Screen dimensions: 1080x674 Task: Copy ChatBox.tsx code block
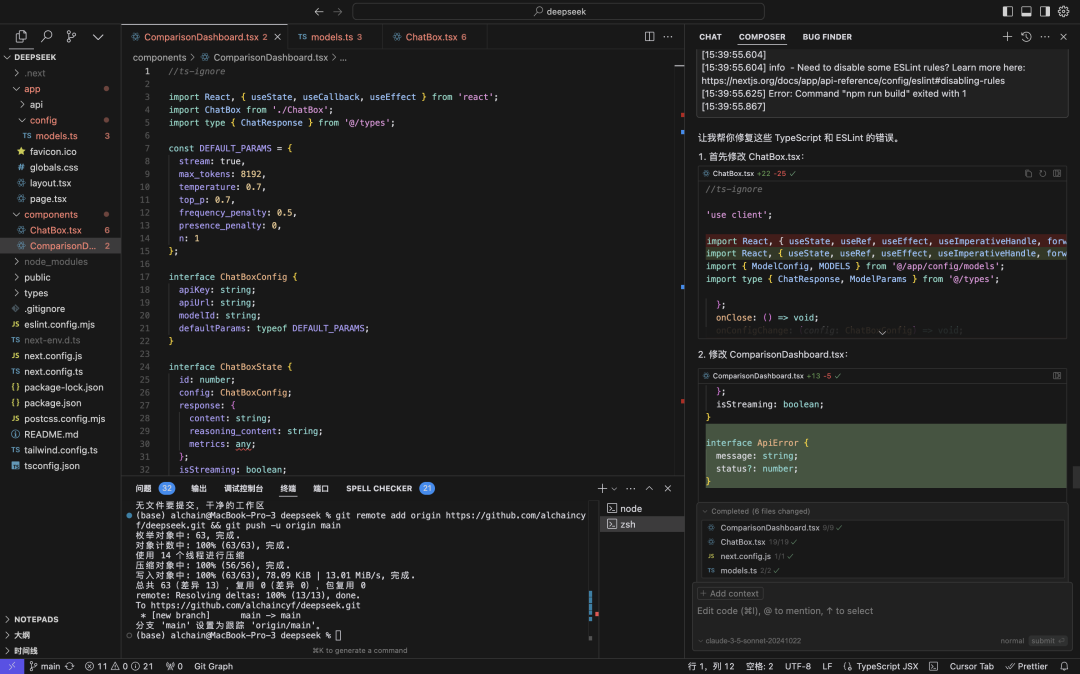tap(1028, 173)
